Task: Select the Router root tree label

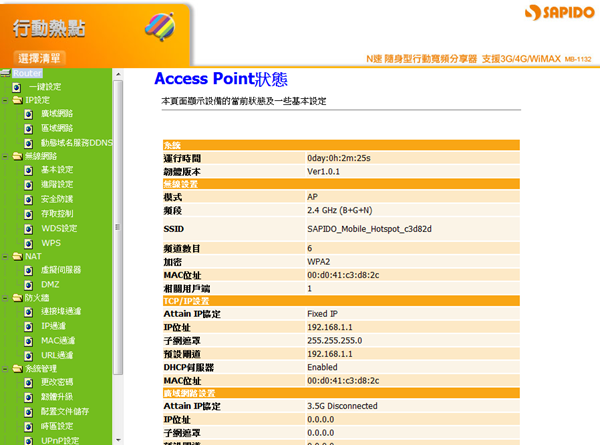Action: click(27, 73)
